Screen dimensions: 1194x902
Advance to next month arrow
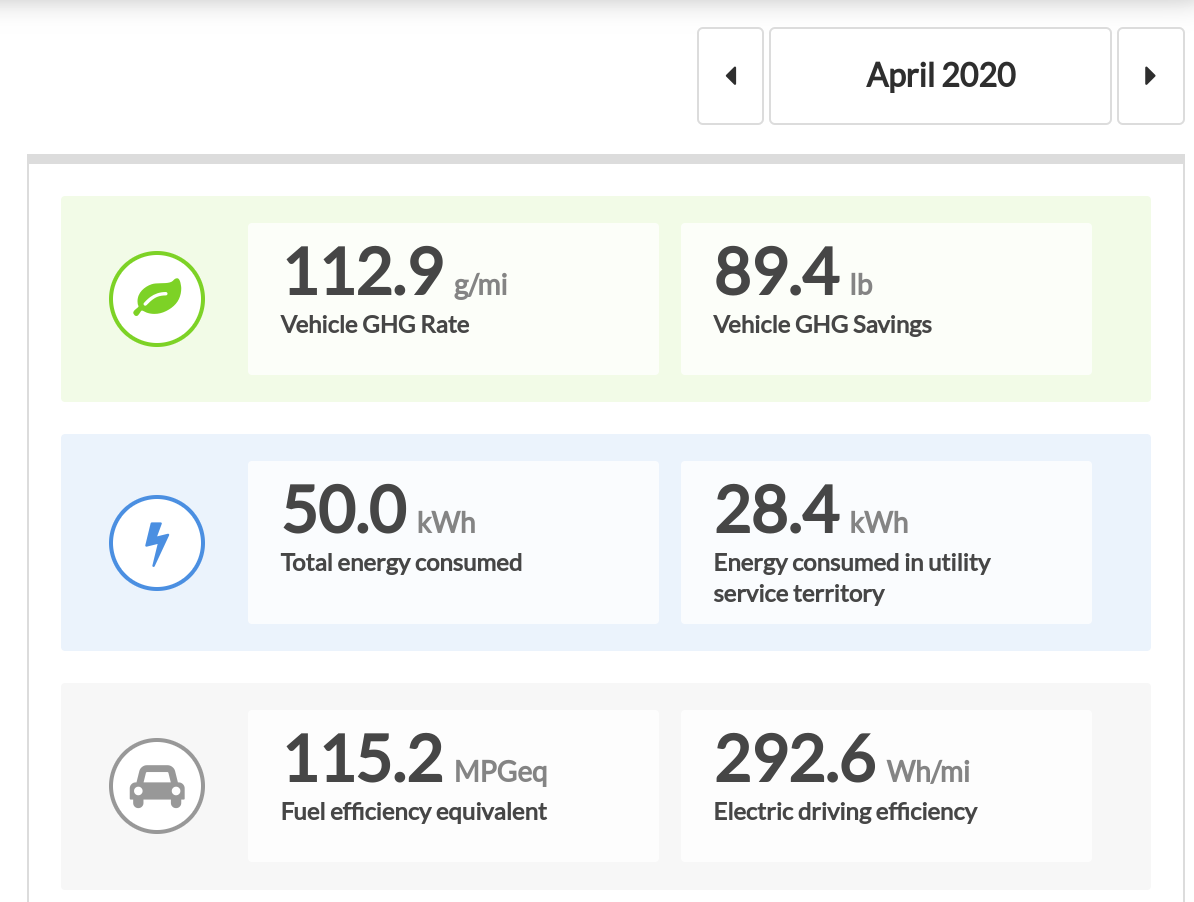1150,76
